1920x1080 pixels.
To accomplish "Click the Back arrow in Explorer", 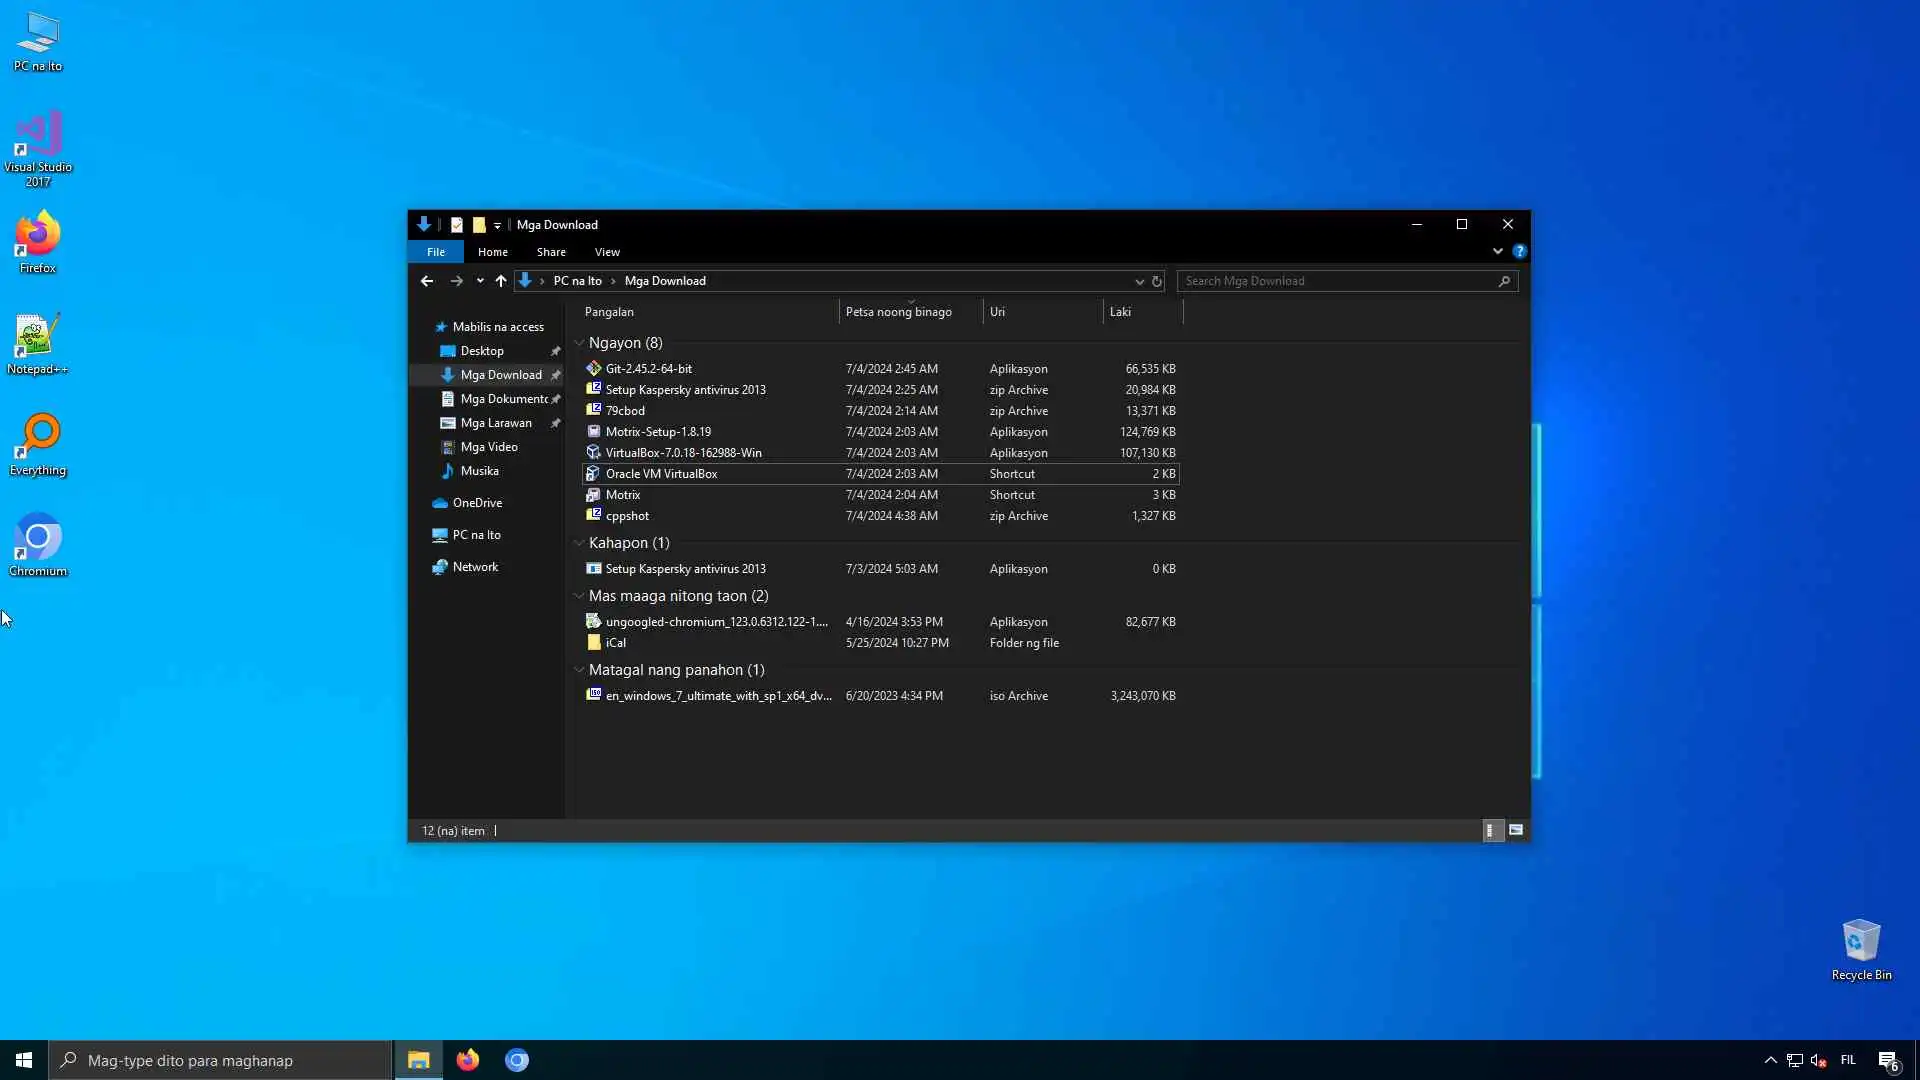I will pos(427,281).
